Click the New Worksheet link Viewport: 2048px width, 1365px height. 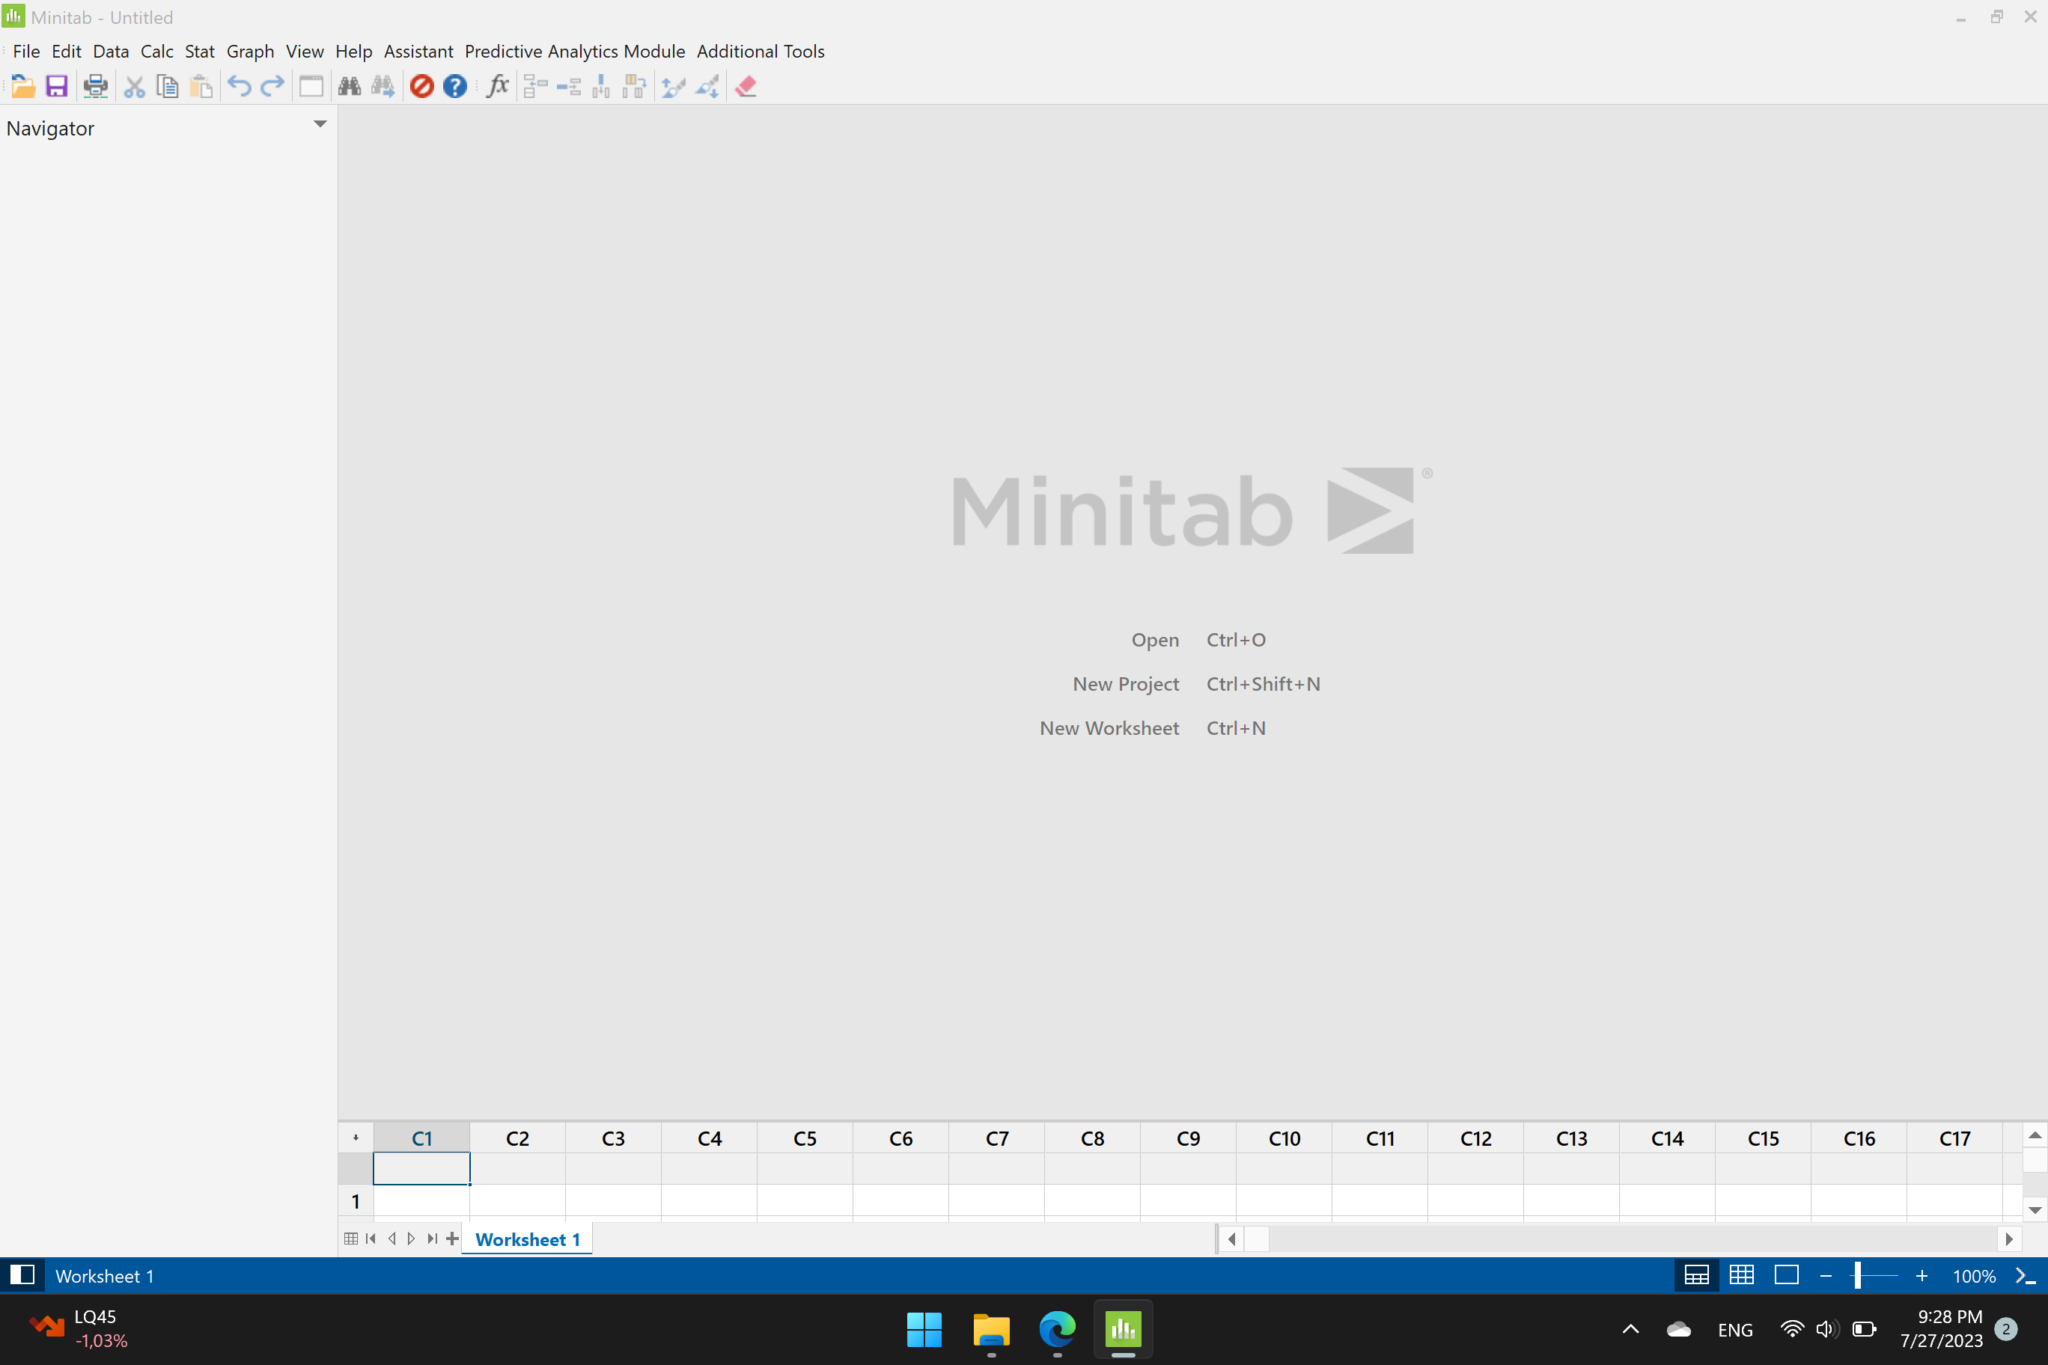click(x=1109, y=727)
